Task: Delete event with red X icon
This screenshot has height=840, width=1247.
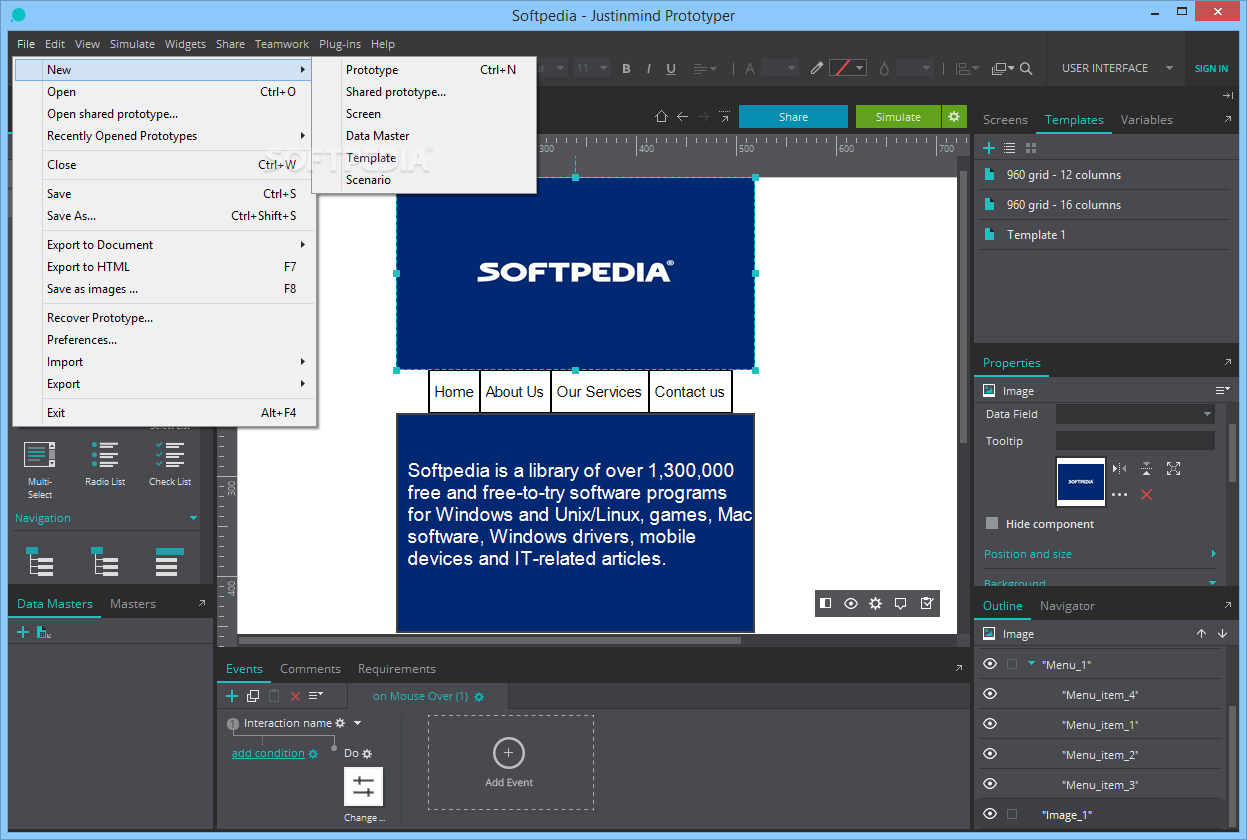Action: click(x=295, y=696)
